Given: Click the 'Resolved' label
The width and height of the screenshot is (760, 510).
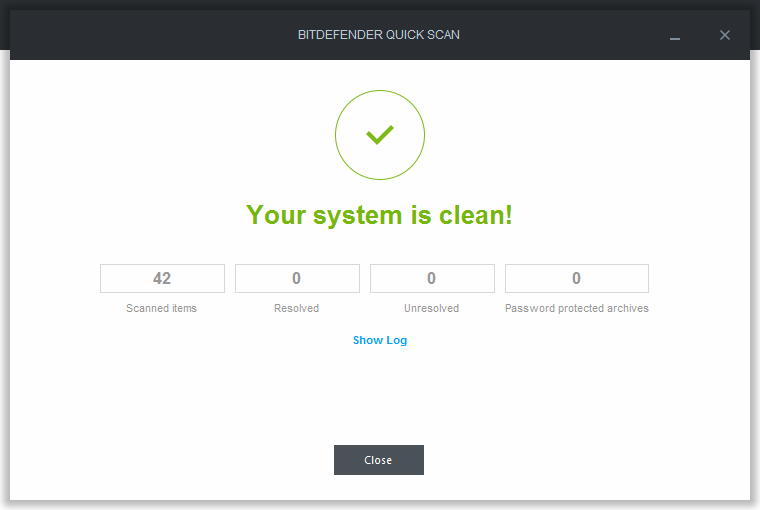Looking at the screenshot, I should click(x=297, y=308).
